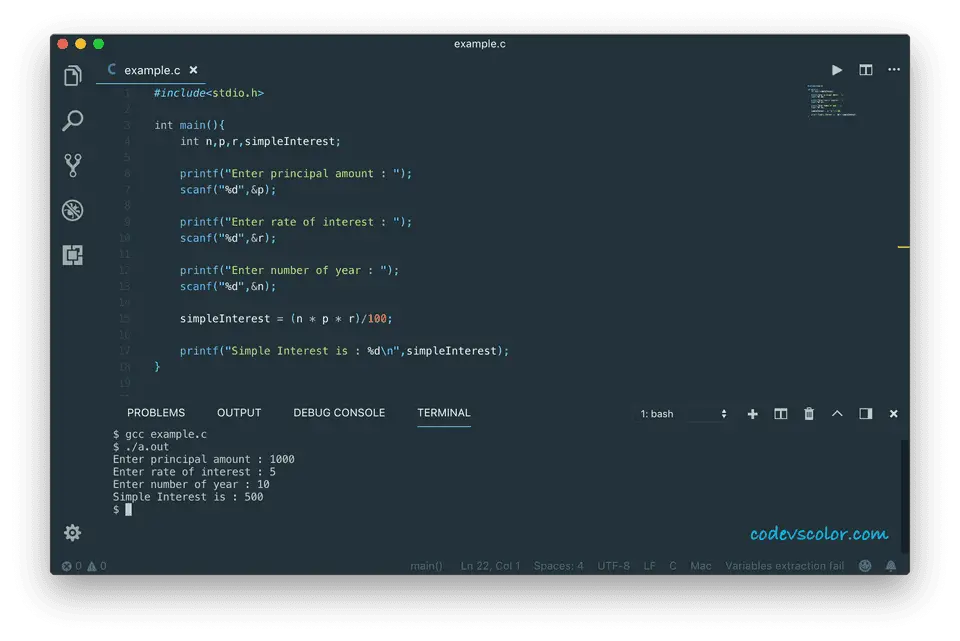Screen dimensions: 960x641
Task: Change file encoding via 'UTF-8'
Action: (613, 566)
